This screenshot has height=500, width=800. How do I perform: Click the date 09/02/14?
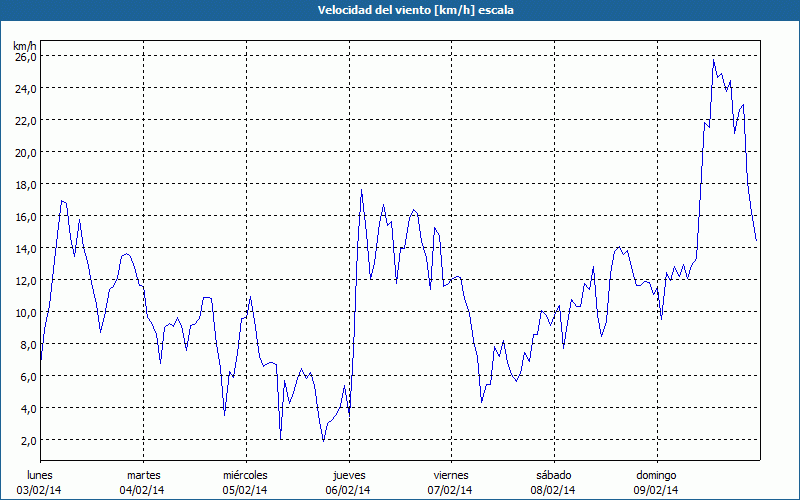(656, 490)
